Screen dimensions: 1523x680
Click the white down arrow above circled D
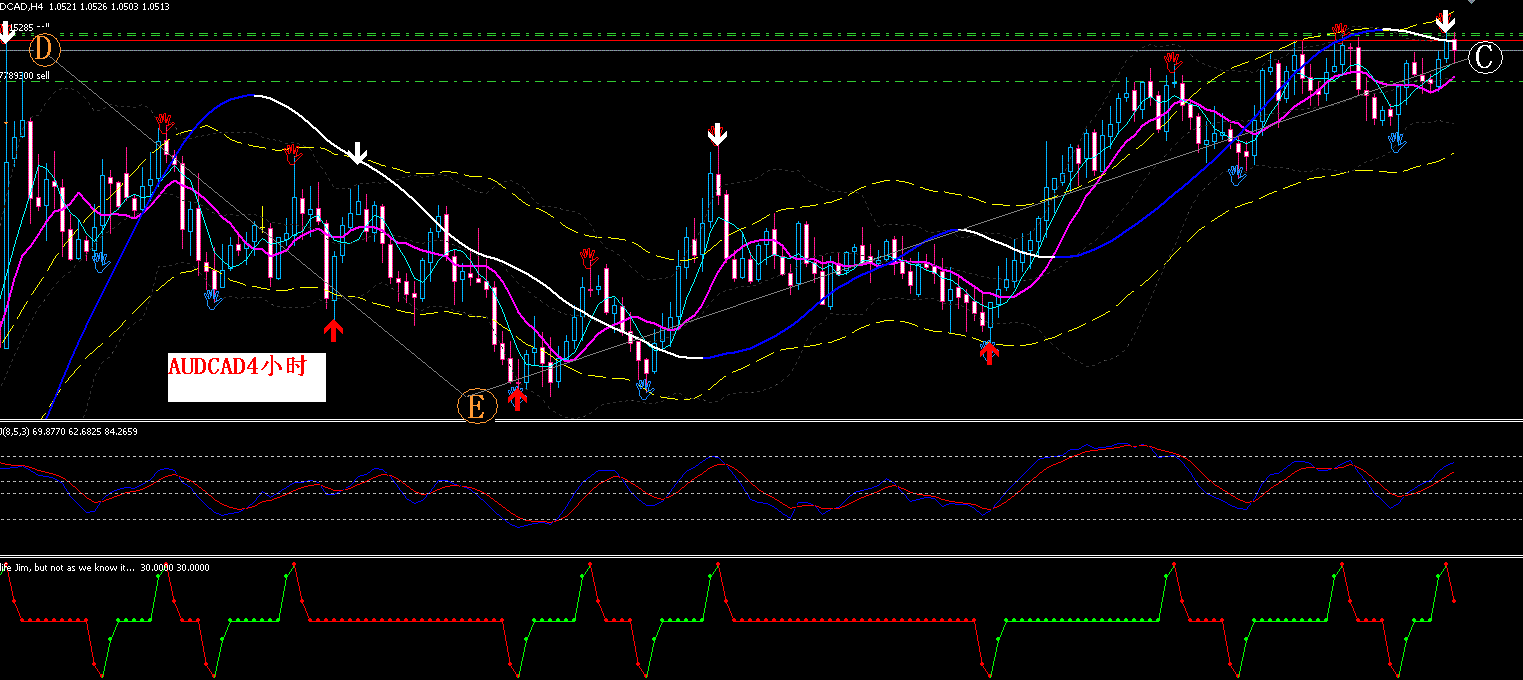click(x=6, y=31)
